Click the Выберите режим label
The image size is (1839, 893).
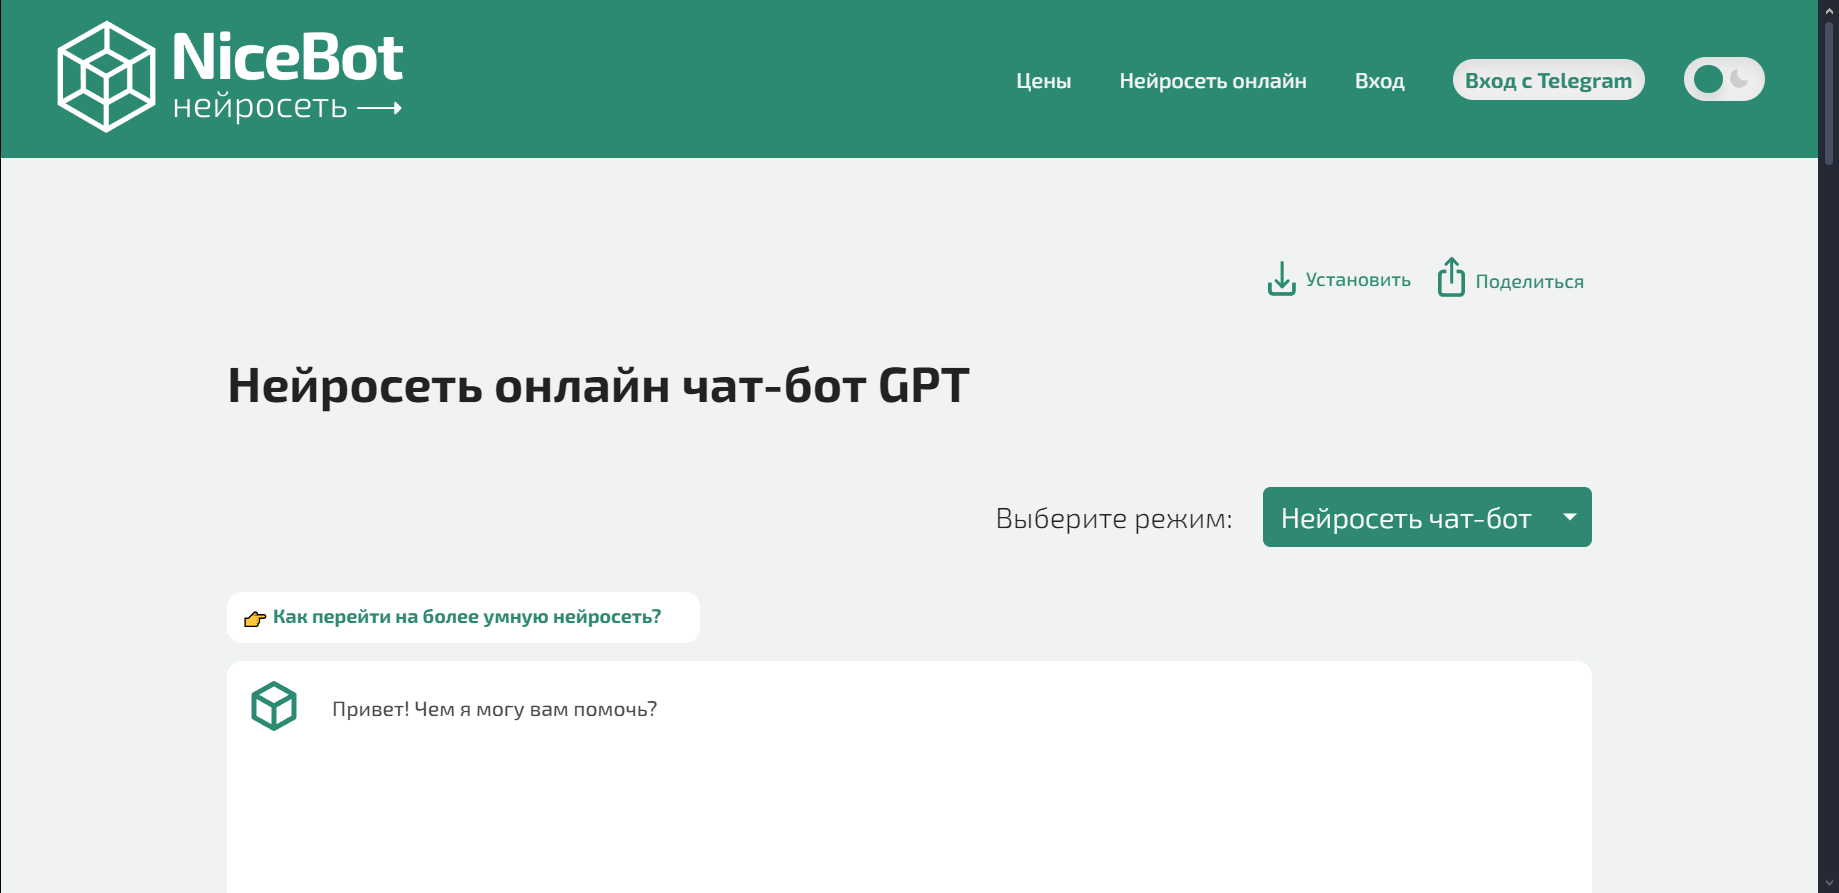[1114, 518]
